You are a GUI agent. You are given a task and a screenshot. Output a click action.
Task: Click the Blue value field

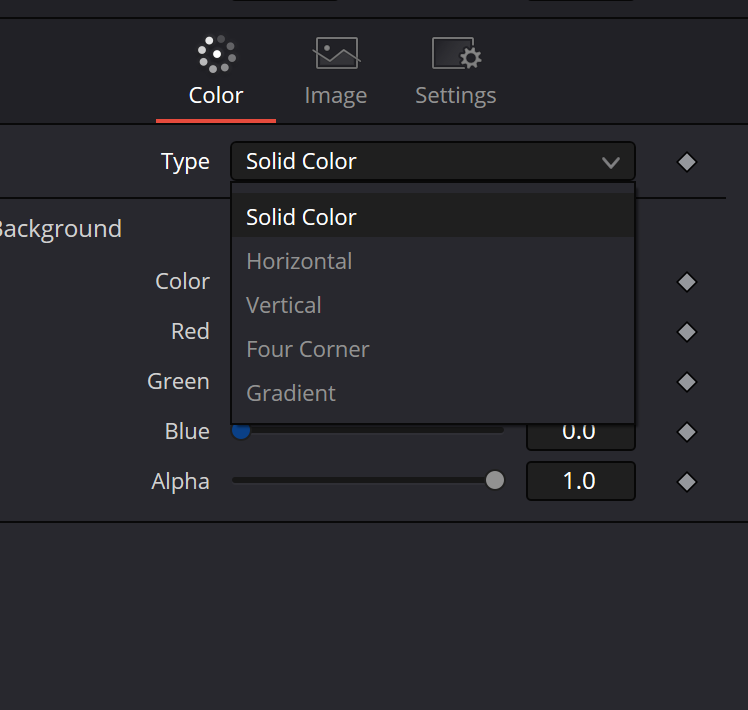(x=581, y=437)
